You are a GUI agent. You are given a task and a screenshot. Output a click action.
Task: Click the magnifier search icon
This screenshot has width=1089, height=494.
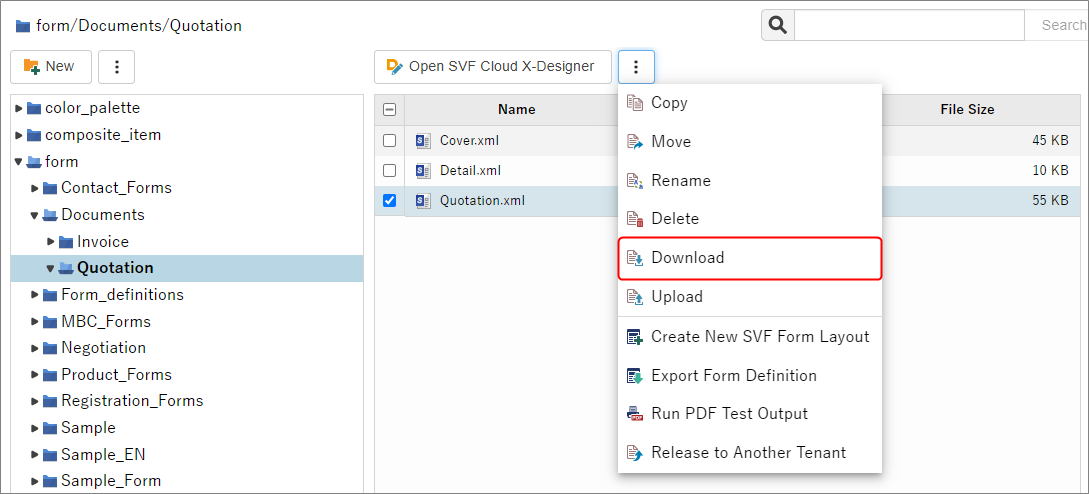click(x=778, y=25)
